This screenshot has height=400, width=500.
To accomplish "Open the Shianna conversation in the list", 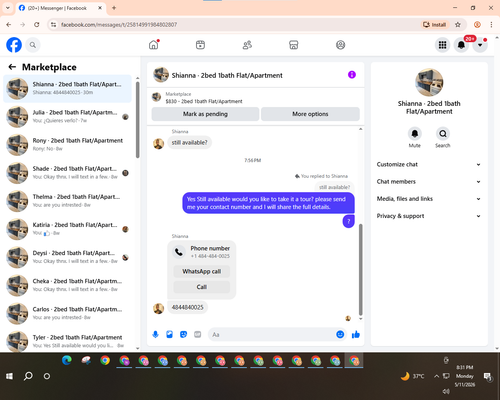I will tap(67, 89).
